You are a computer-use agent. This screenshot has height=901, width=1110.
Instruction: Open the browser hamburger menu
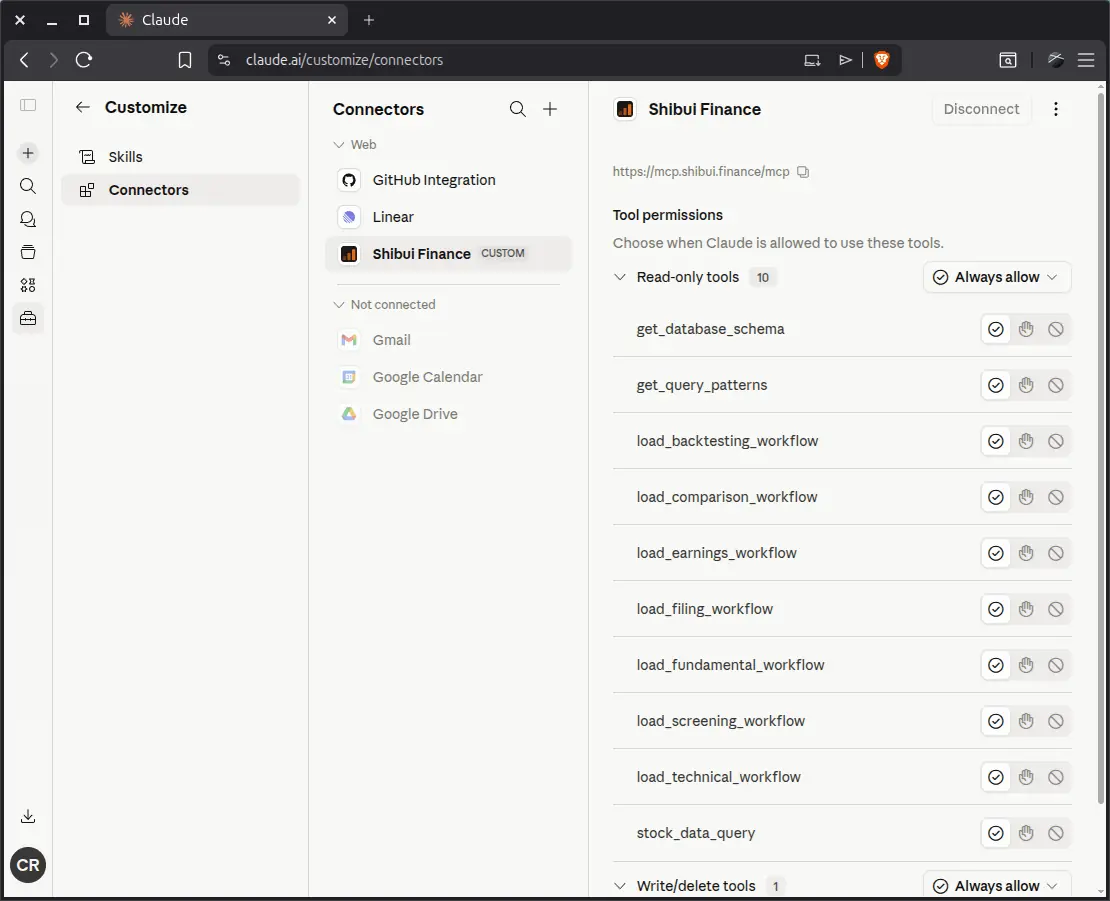[1086, 60]
